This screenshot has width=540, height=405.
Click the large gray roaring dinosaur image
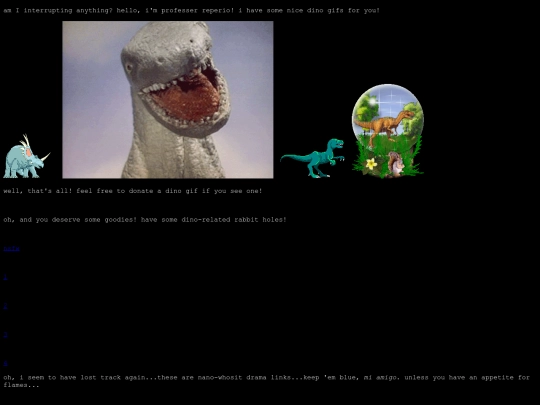pos(168,100)
